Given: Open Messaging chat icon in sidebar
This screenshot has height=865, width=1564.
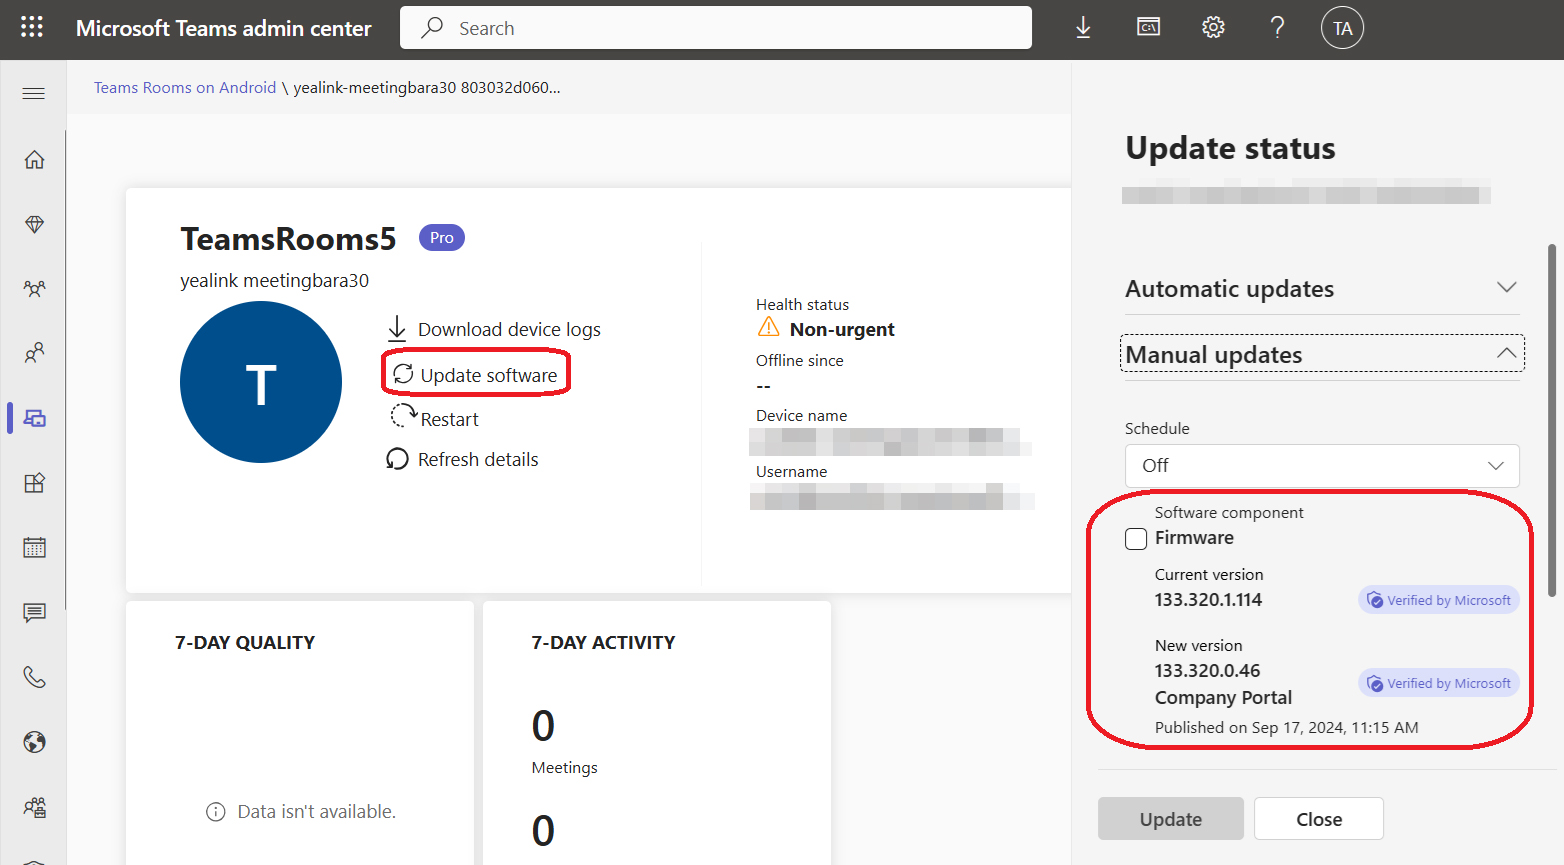Looking at the screenshot, I should pos(34,612).
